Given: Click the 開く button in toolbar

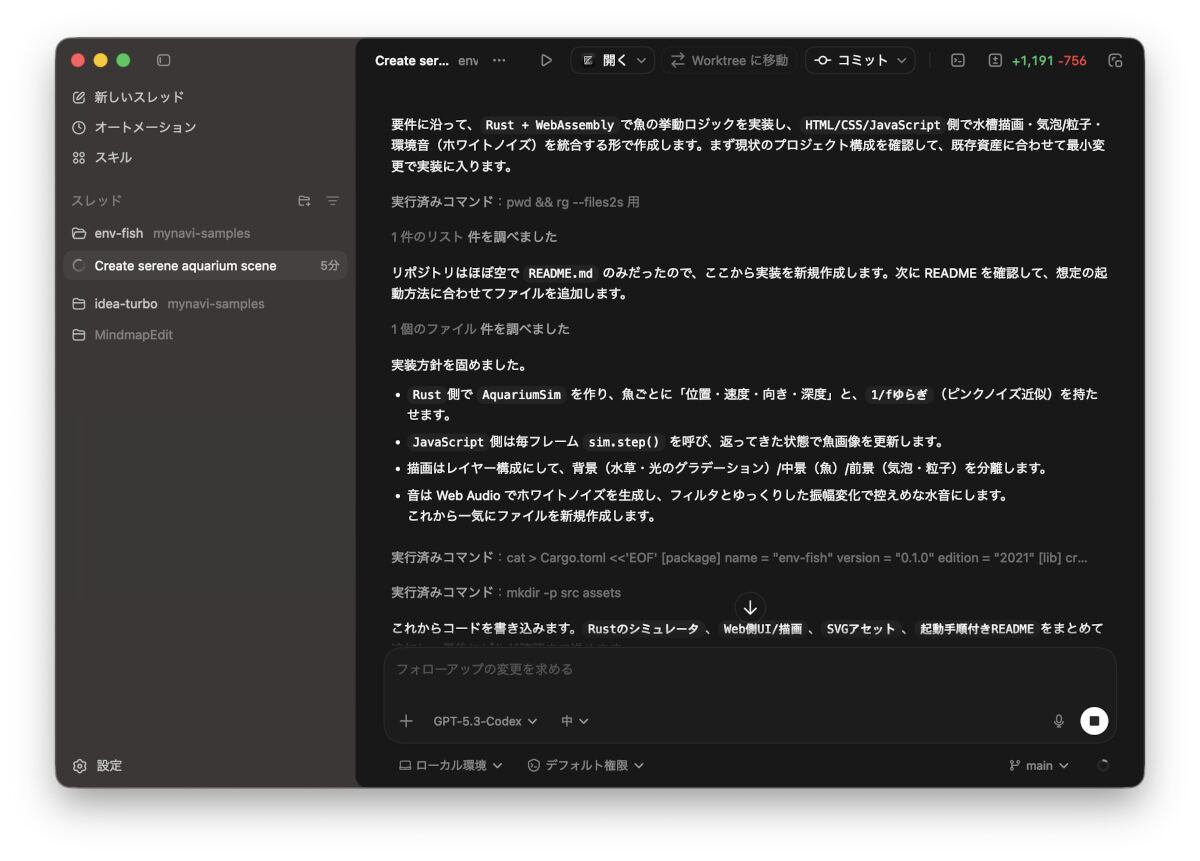Looking at the screenshot, I should (x=612, y=60).
